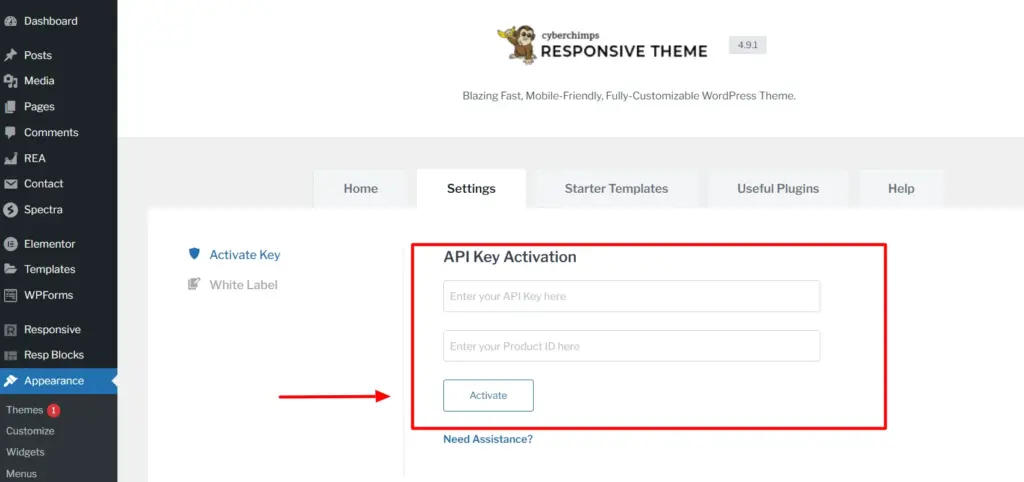This screenshot has height=482, width=1024.
Task: Click the REA chart icon
Action: (x=10, y=158)
